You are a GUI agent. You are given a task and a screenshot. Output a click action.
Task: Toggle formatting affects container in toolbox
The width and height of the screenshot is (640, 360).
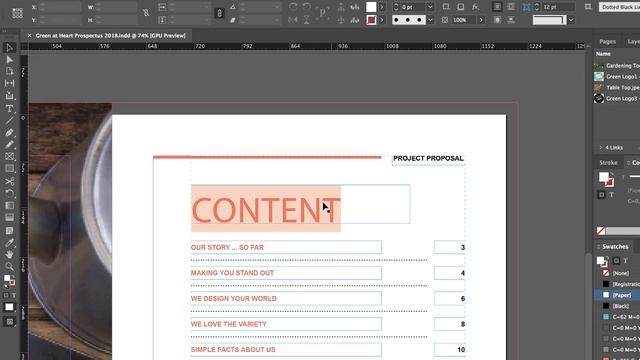click(x=6, y=295)
